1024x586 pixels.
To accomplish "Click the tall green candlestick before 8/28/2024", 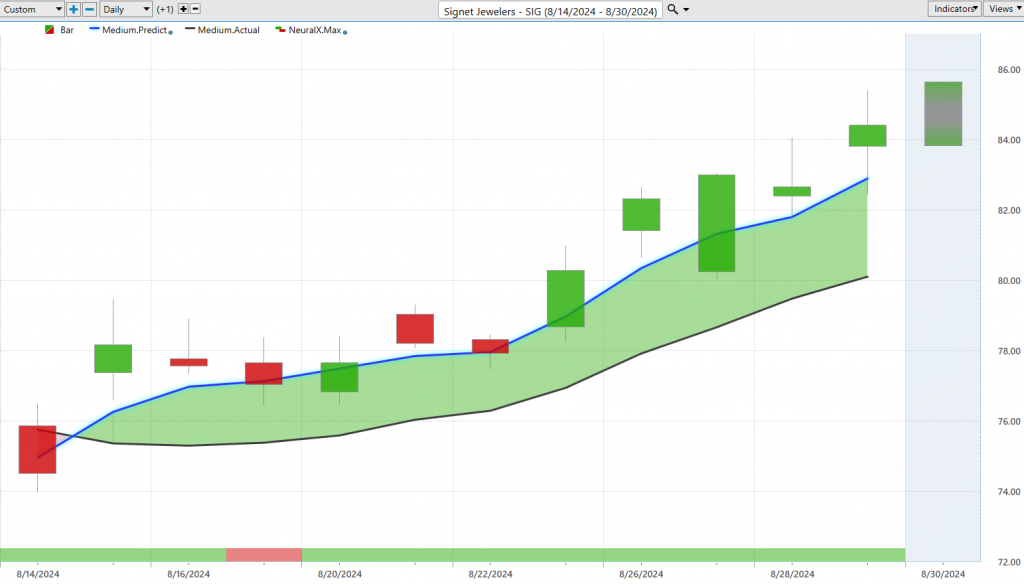I will [716, 223].
